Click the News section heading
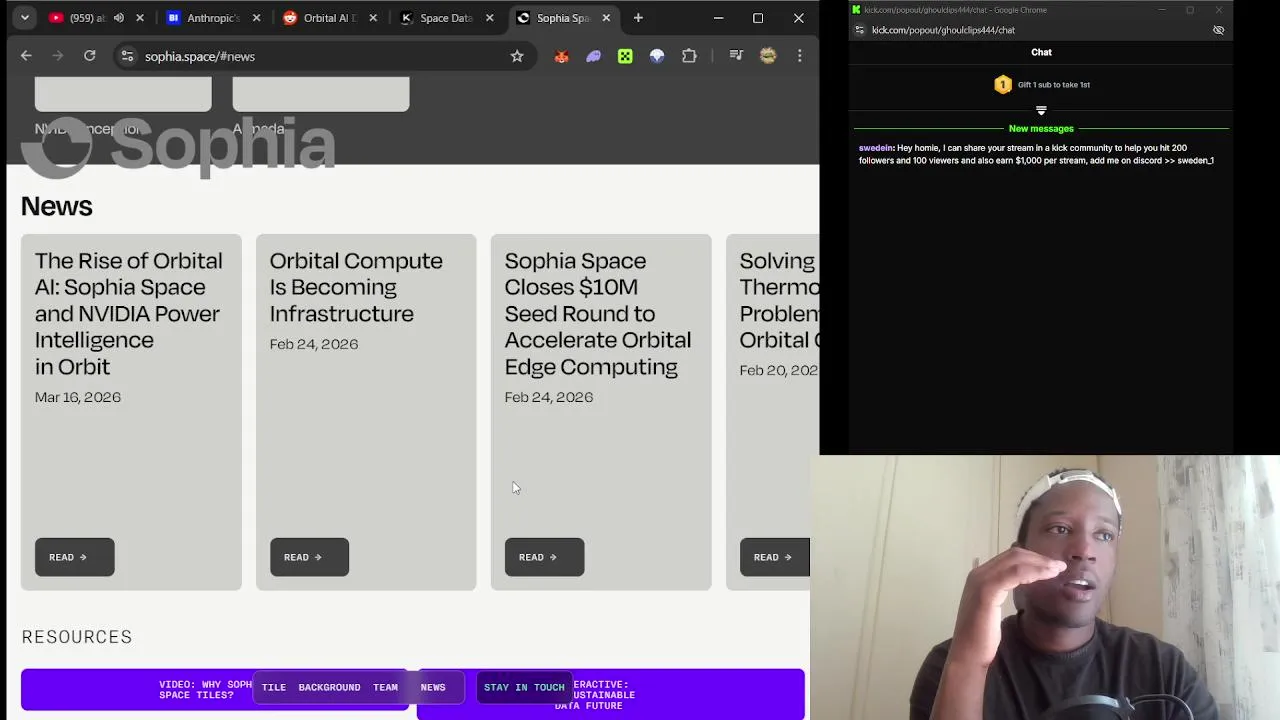This screenshot has height=720, width=1280. point(57,206)
